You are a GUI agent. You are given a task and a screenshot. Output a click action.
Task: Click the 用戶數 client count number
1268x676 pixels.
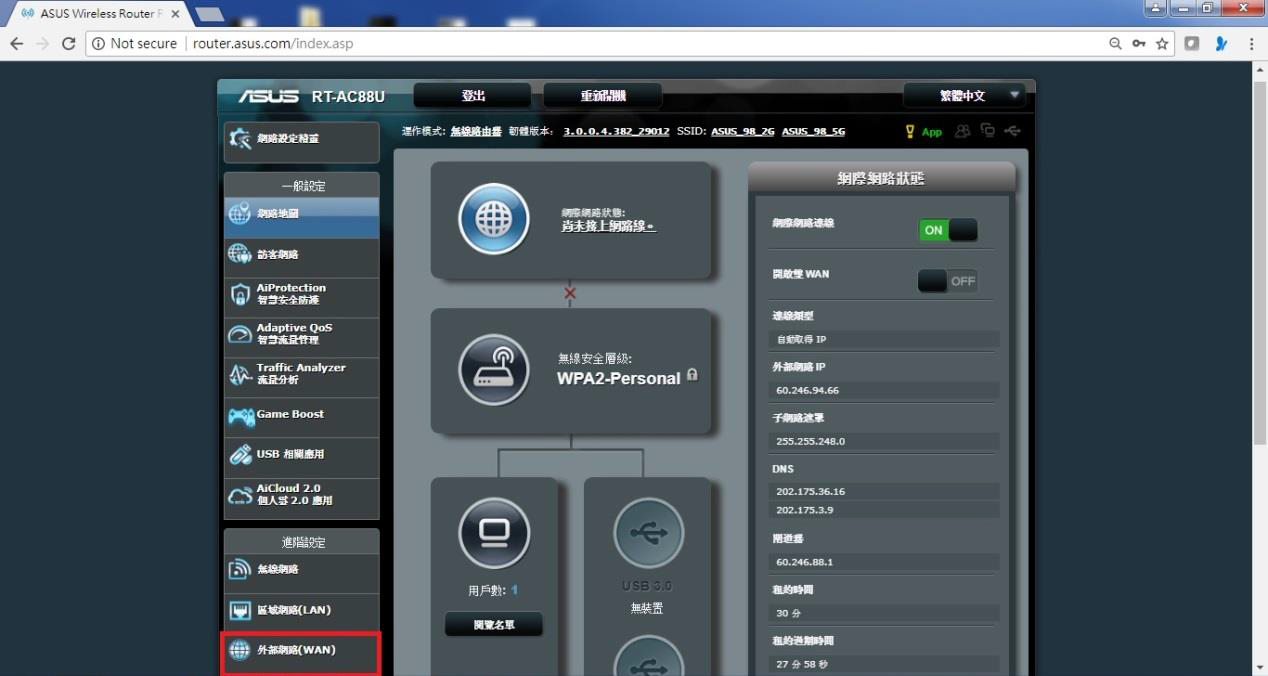514,590
